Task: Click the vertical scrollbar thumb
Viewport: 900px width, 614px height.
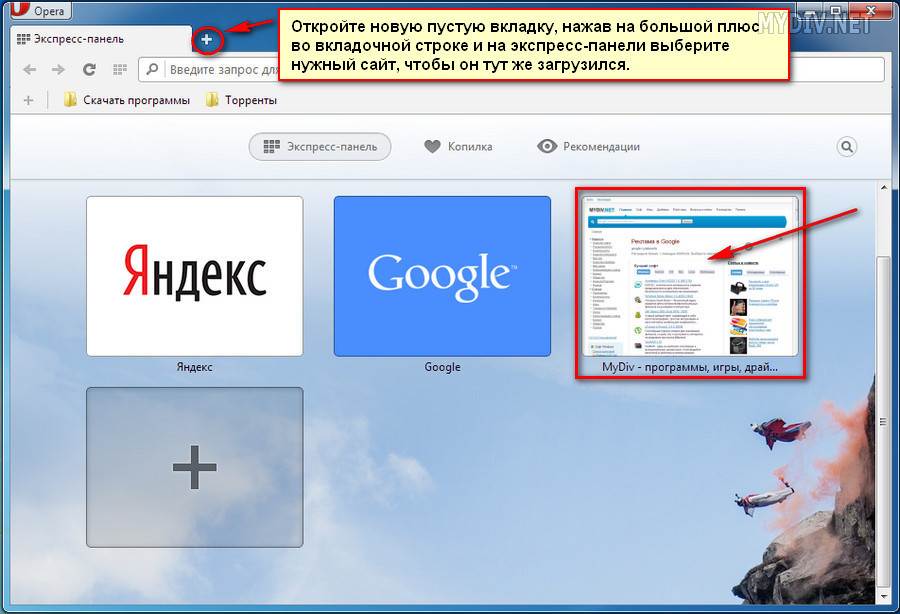Action: [x=884, y=422]
